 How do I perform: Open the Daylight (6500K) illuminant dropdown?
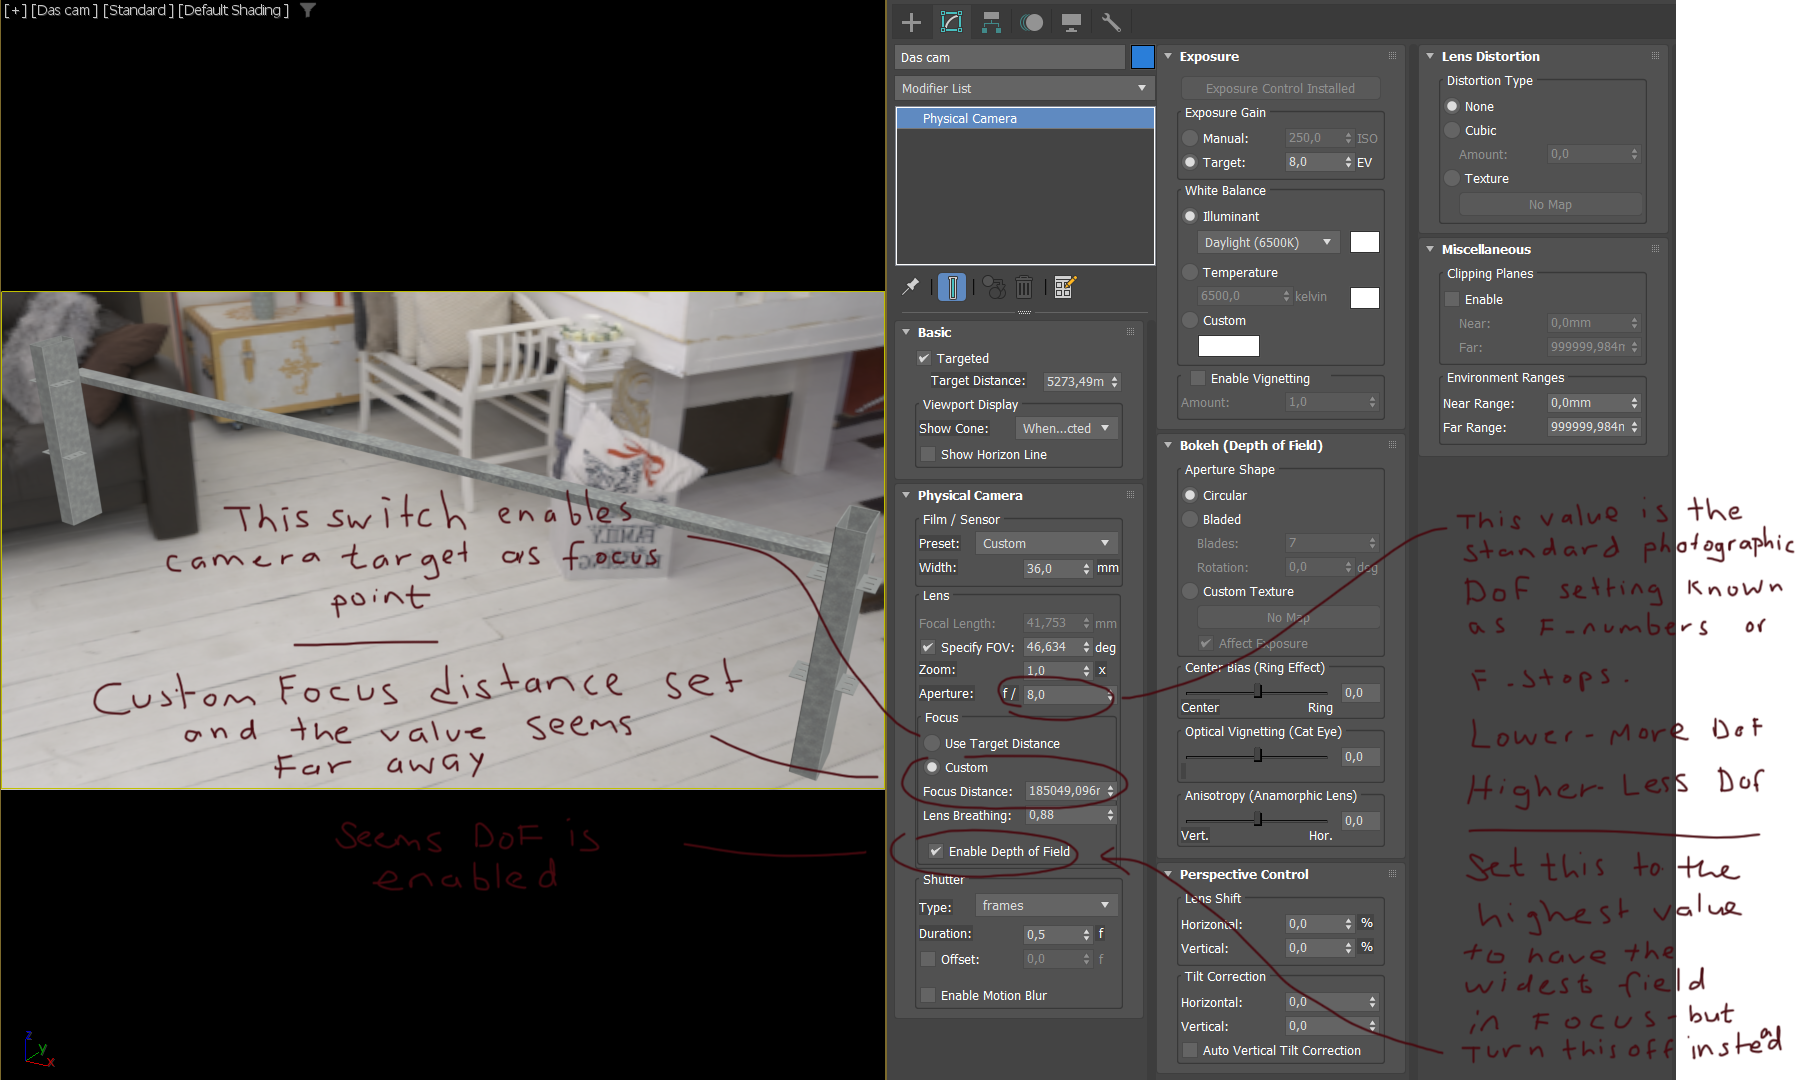point(1268,242)
